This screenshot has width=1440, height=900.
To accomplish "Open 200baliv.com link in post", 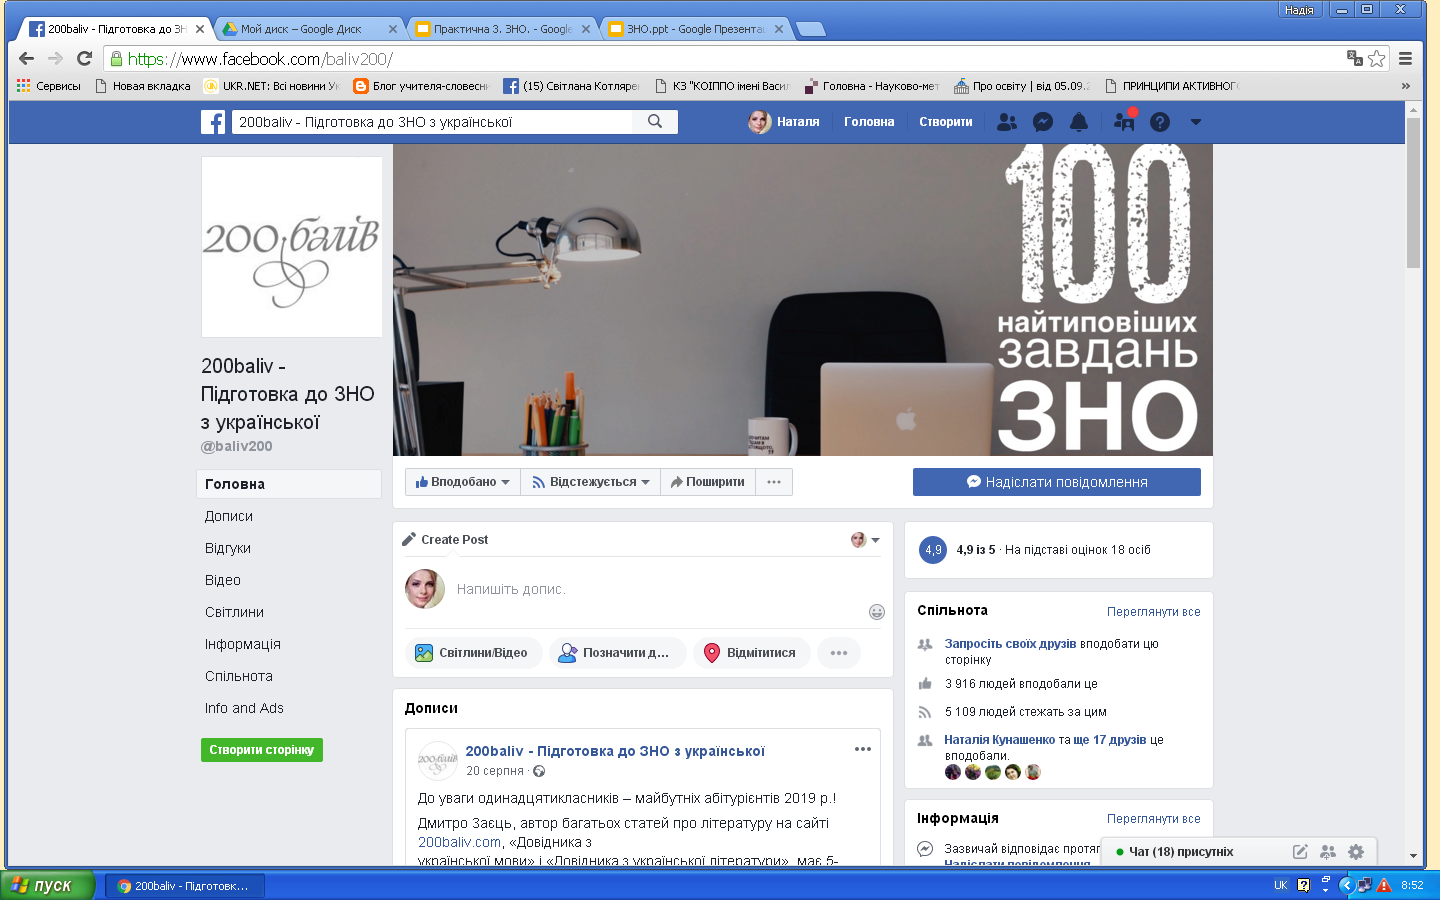I will click(x=459, y=842).
